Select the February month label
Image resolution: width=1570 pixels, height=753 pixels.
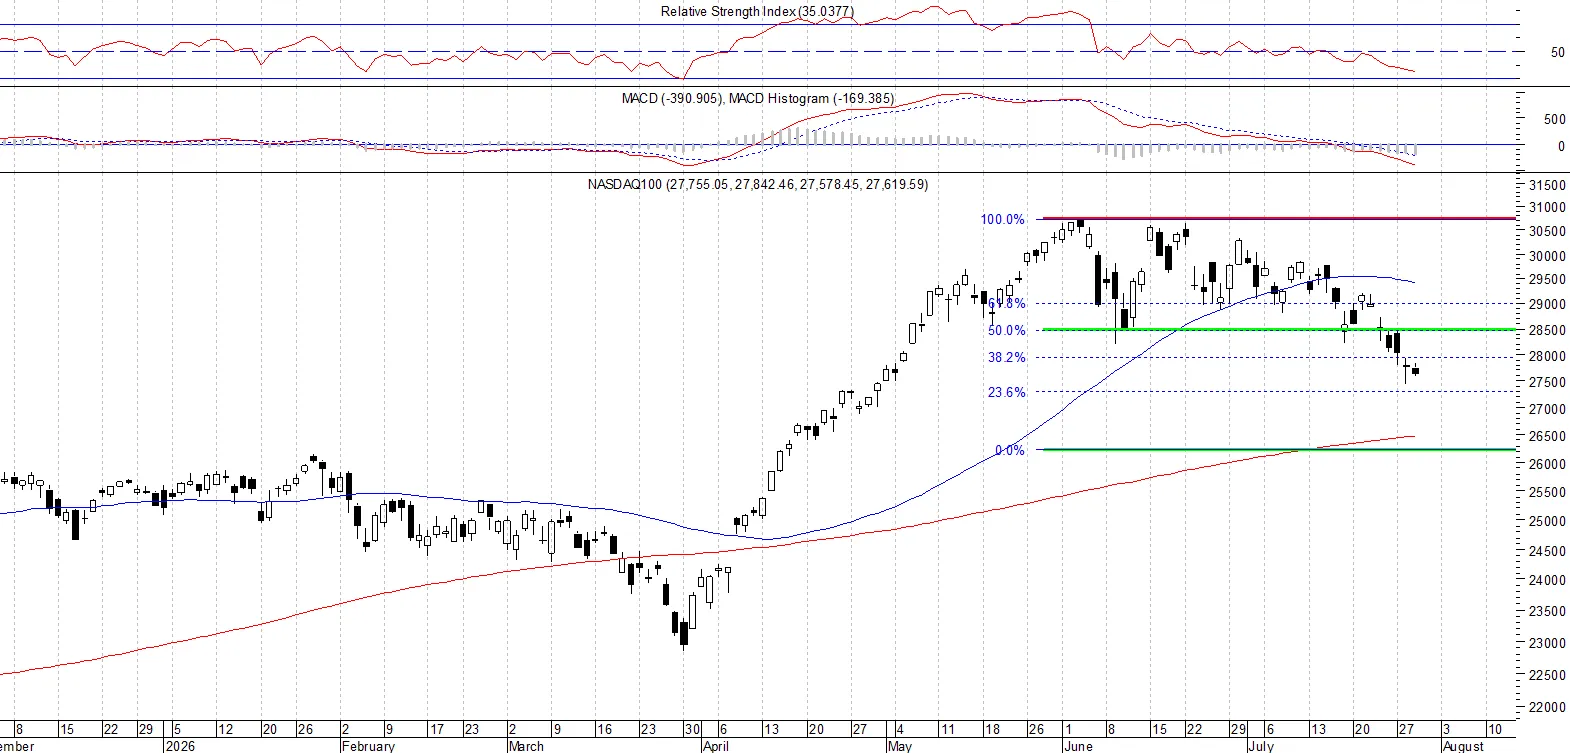368,746
